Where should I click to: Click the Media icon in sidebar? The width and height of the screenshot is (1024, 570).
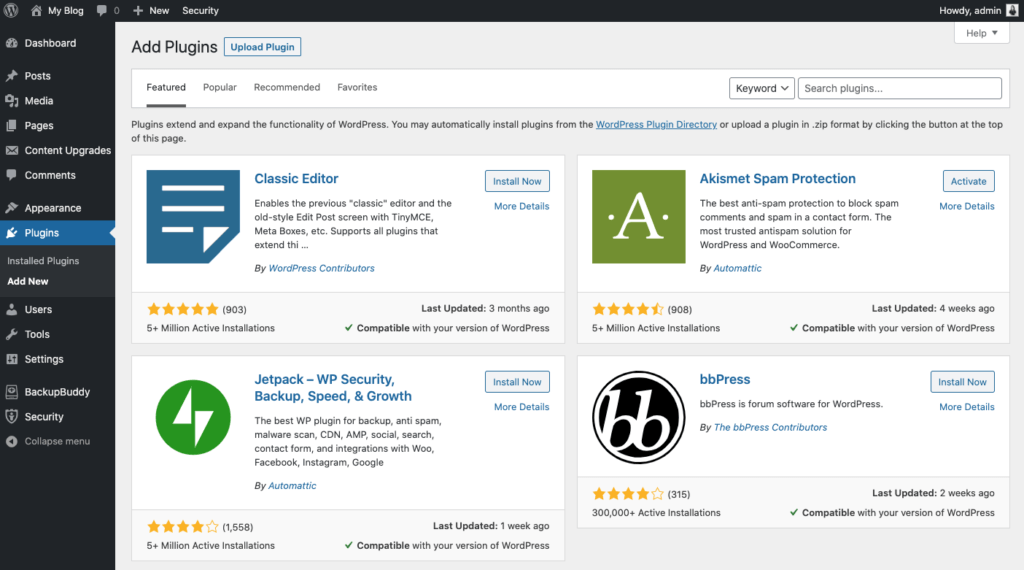click(12, 101)
